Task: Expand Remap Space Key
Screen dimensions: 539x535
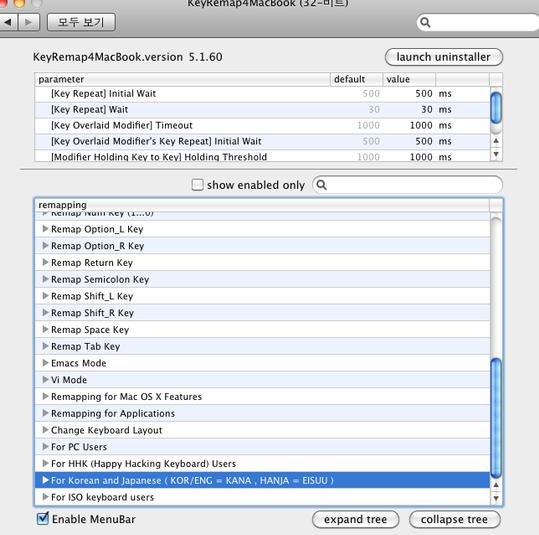Action: pos(45,329)
